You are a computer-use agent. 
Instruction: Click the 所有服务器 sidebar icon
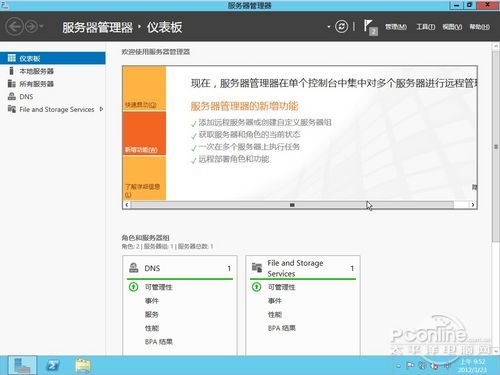click(12, 84)
